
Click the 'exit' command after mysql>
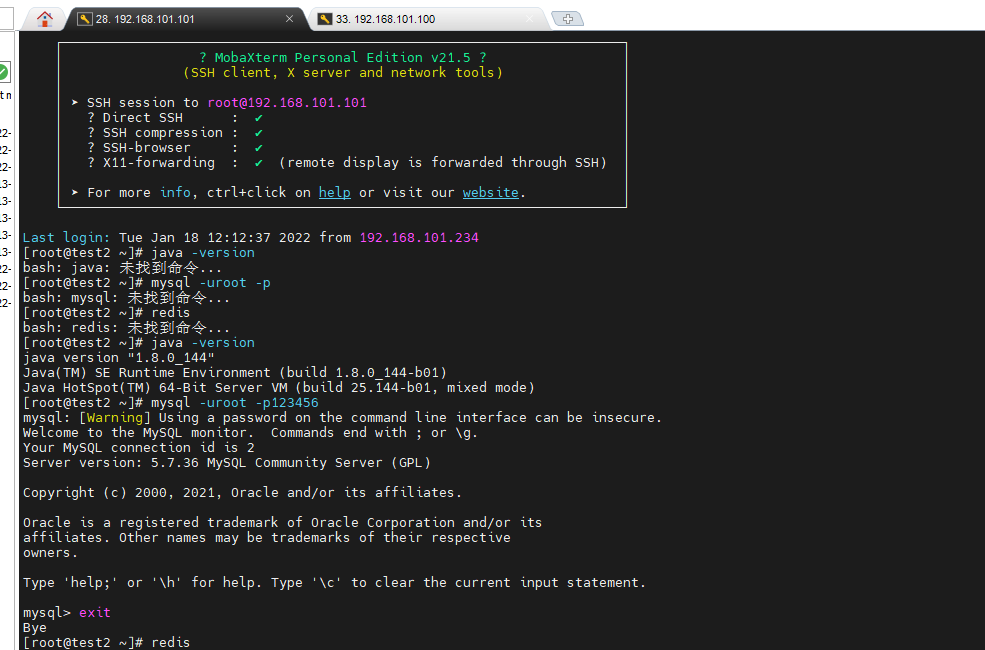tap(95, 613)
